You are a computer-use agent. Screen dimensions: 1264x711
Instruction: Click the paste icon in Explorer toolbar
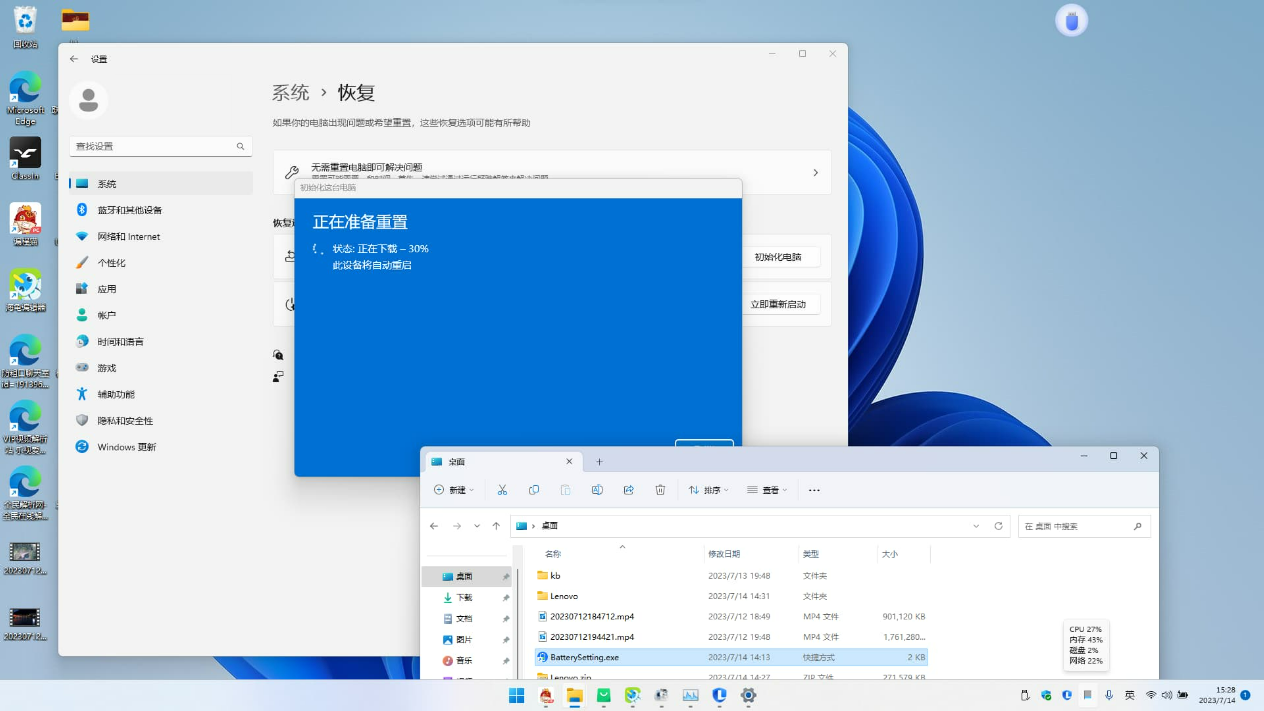(565, 490)
